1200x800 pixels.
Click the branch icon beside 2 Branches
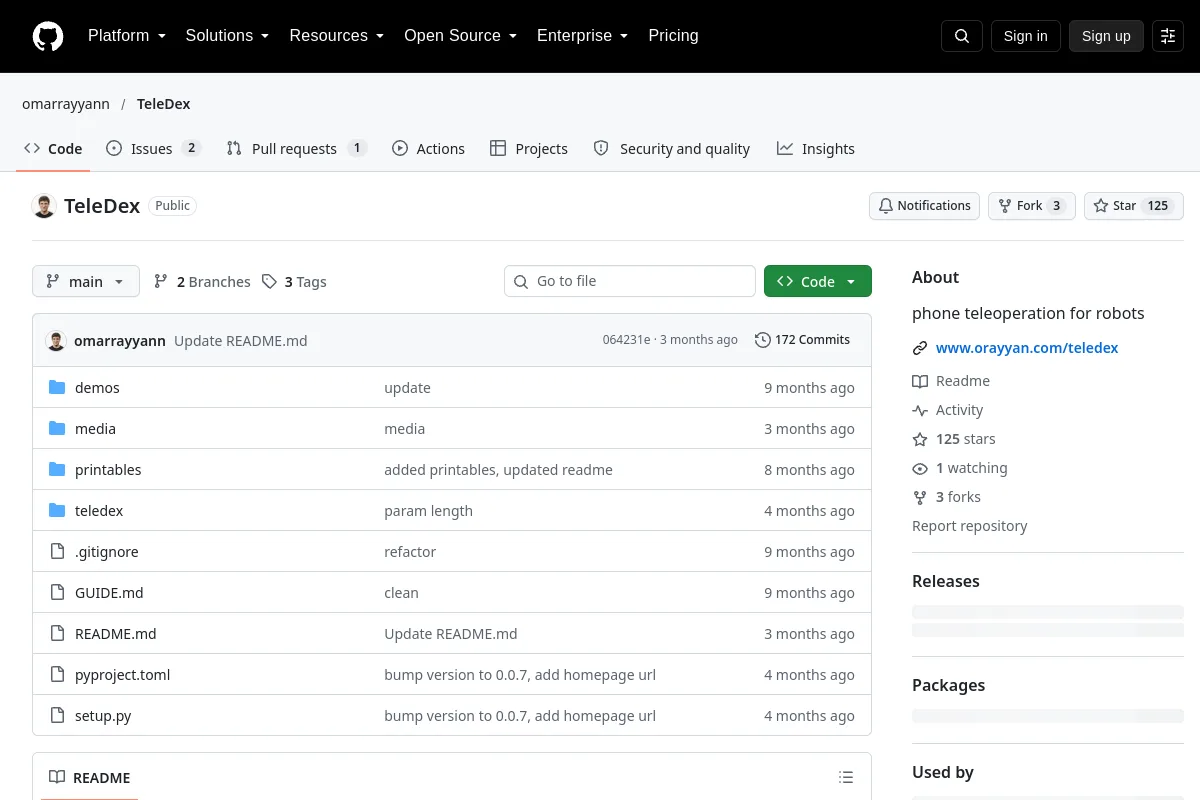pyautogui.click(x=161, y=281)
